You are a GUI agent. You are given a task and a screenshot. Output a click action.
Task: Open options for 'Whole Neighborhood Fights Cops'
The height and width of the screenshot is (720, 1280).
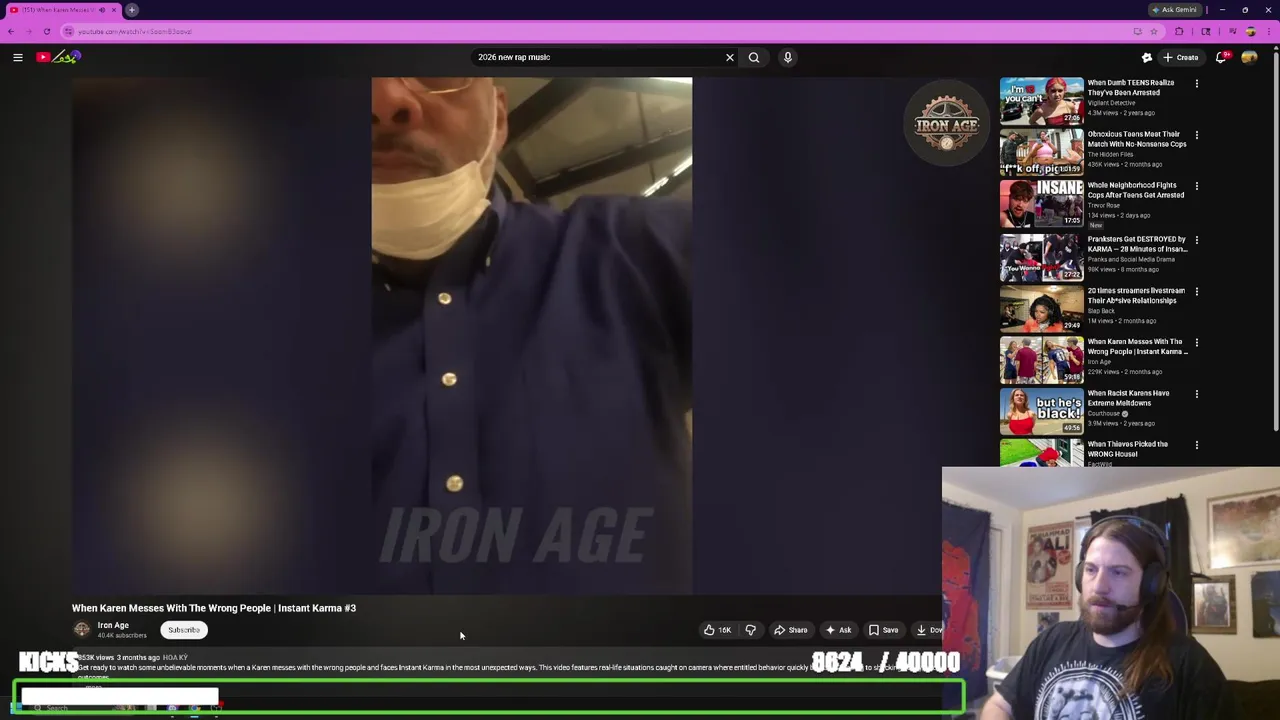(1196, 186)
